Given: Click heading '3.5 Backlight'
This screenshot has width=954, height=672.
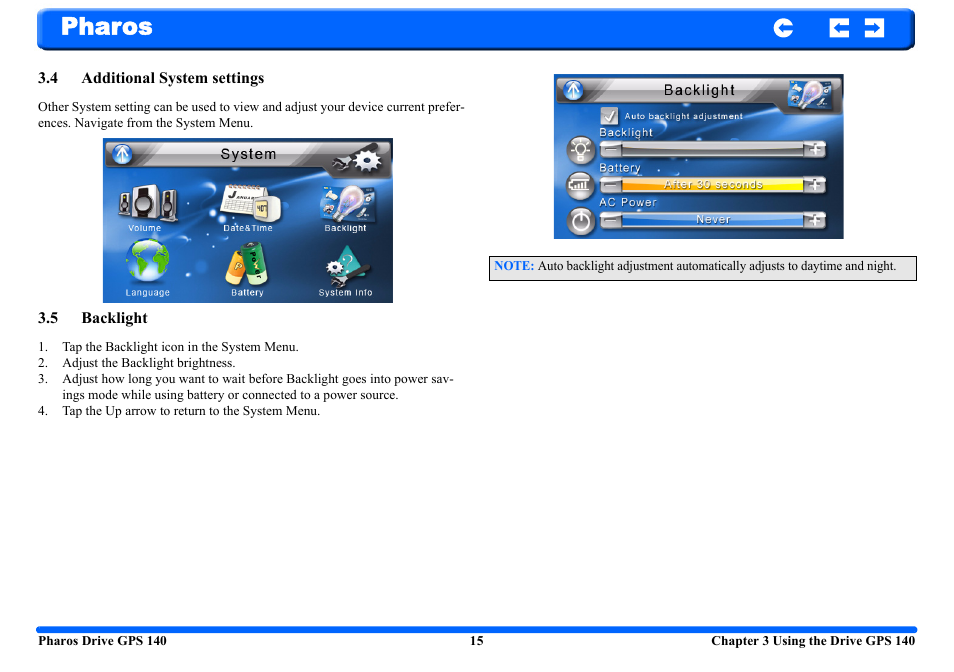Looking at the screenshot, I should pos(92,318).
